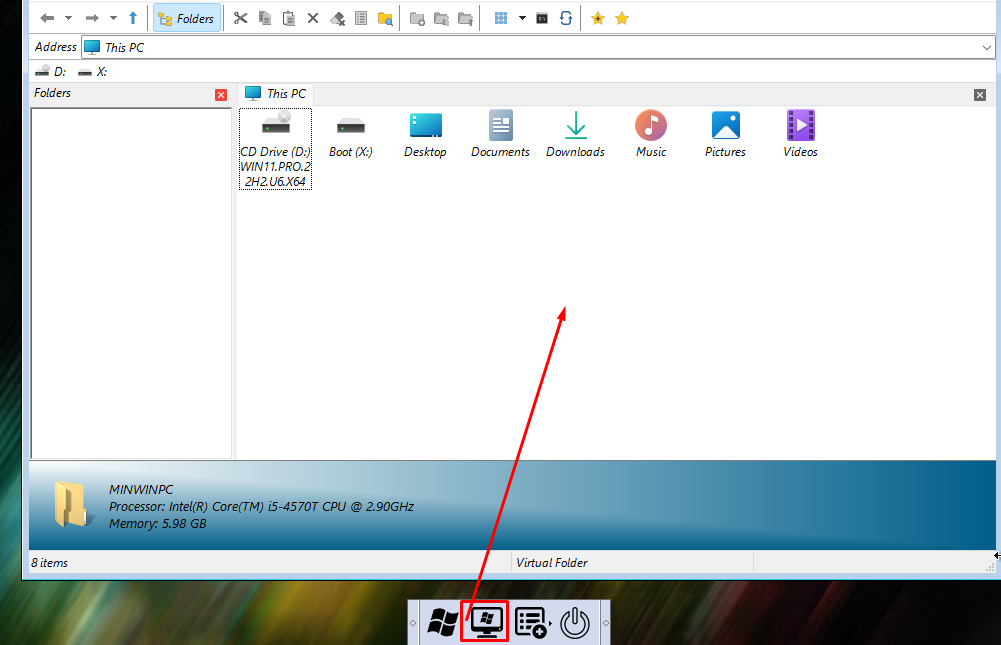Screen dimensions: 1001x645
Task: Click the power button icon in dock
Action: [x=575, y=623]
